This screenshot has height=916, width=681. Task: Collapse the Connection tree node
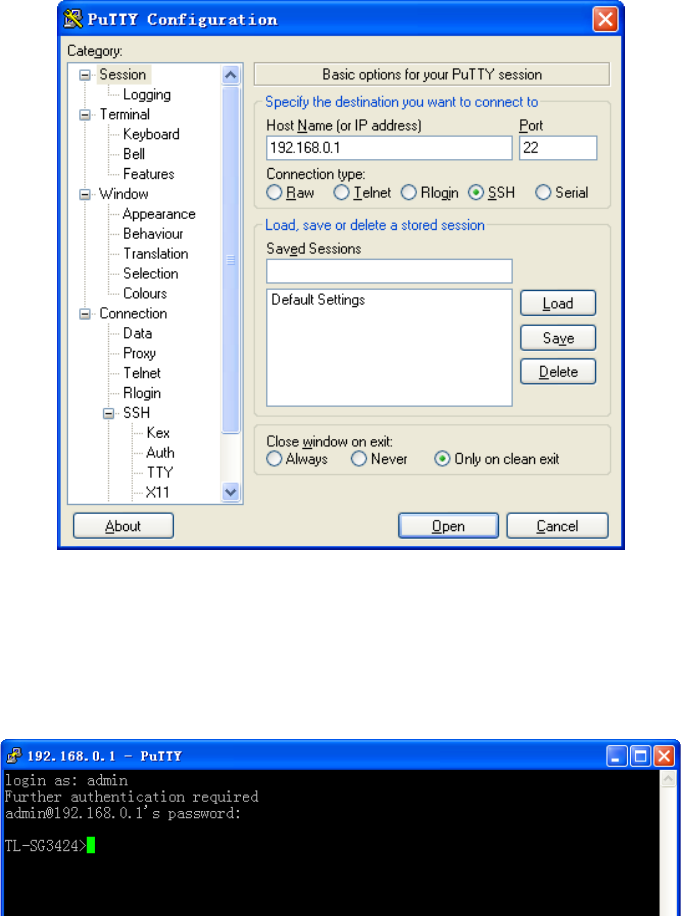(85, 314)
